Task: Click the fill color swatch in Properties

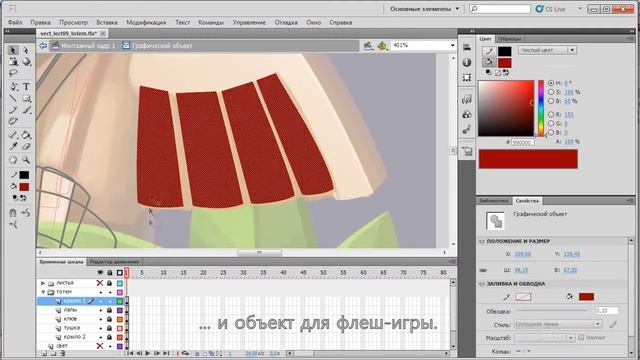Action: [x=586, y=297]
